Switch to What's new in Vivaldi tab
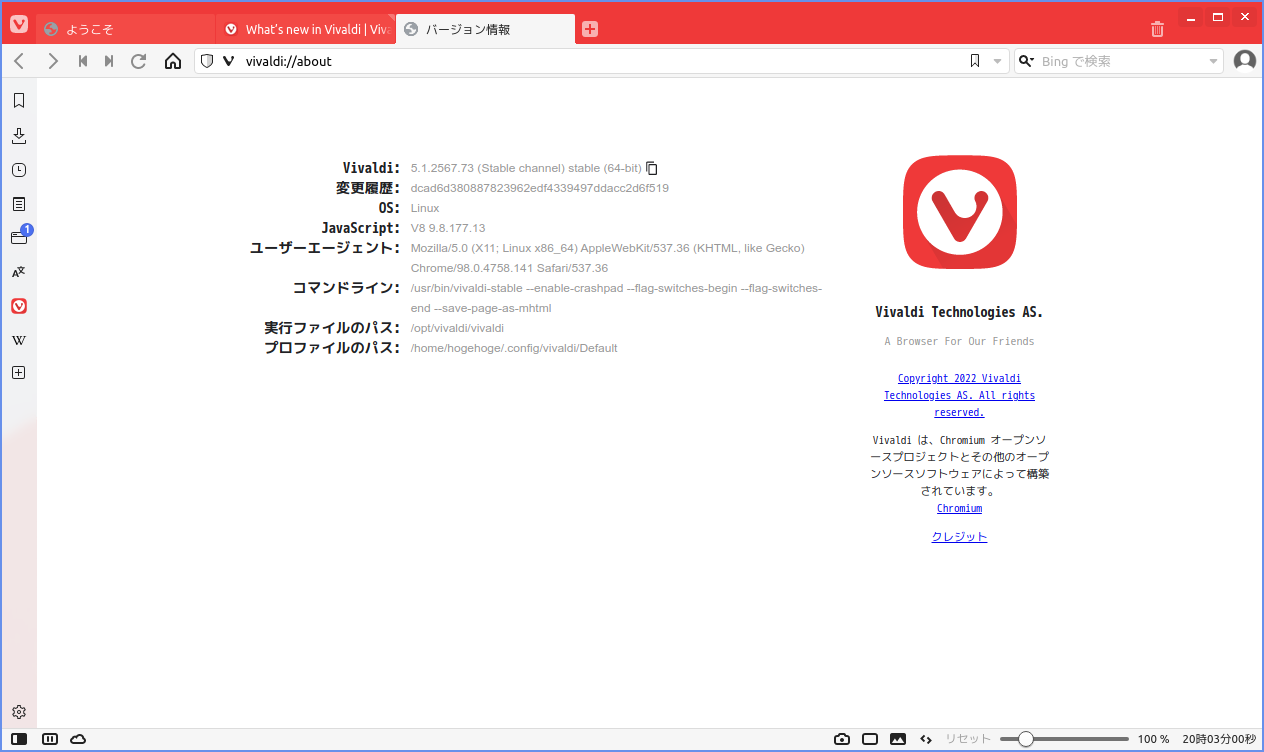 coord(306,29)
